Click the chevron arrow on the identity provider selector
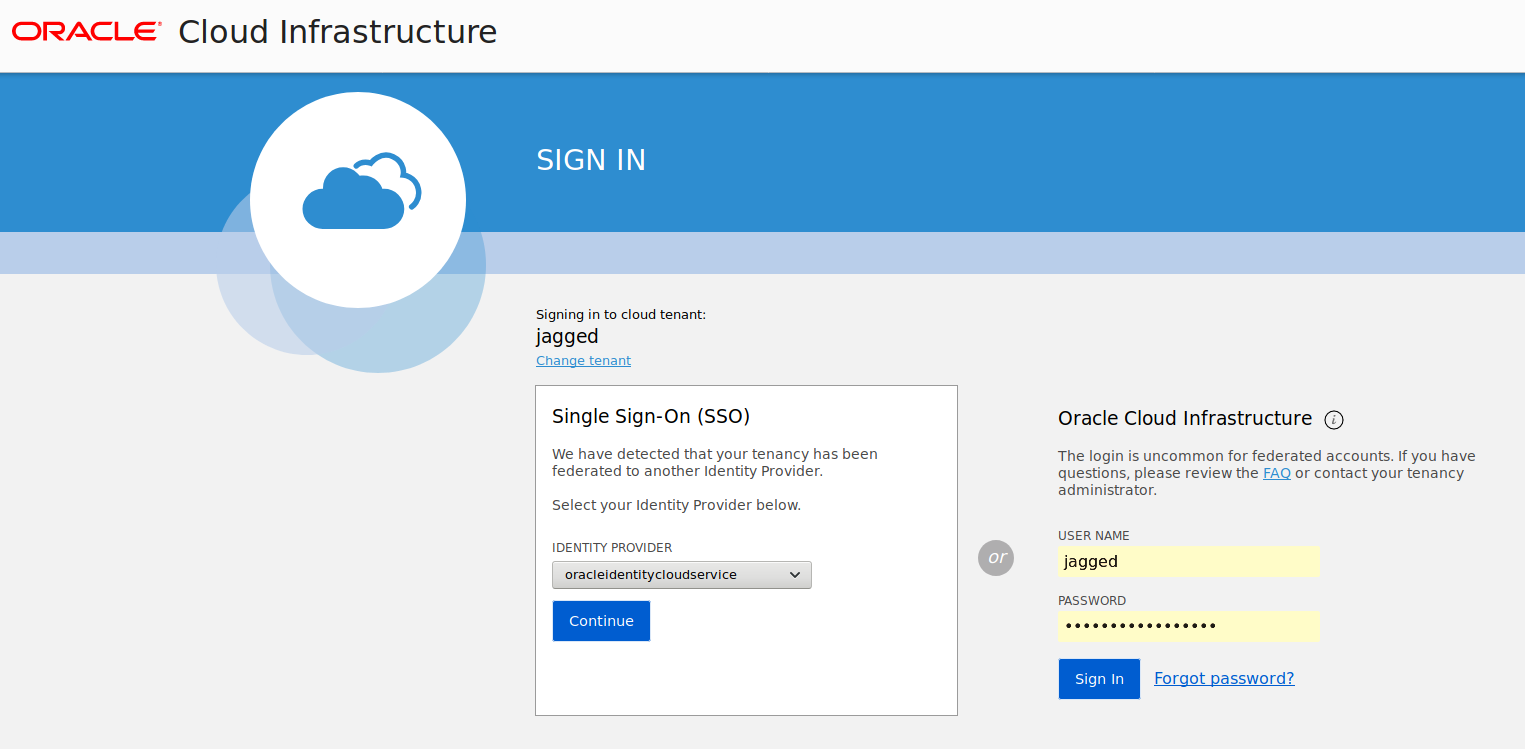 click(x=795, y=574)
